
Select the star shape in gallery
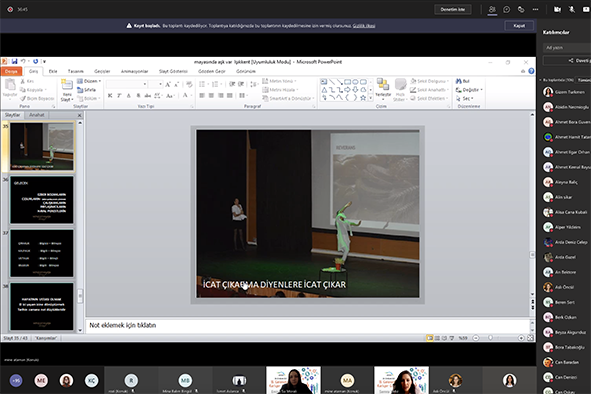pos(363,98)
